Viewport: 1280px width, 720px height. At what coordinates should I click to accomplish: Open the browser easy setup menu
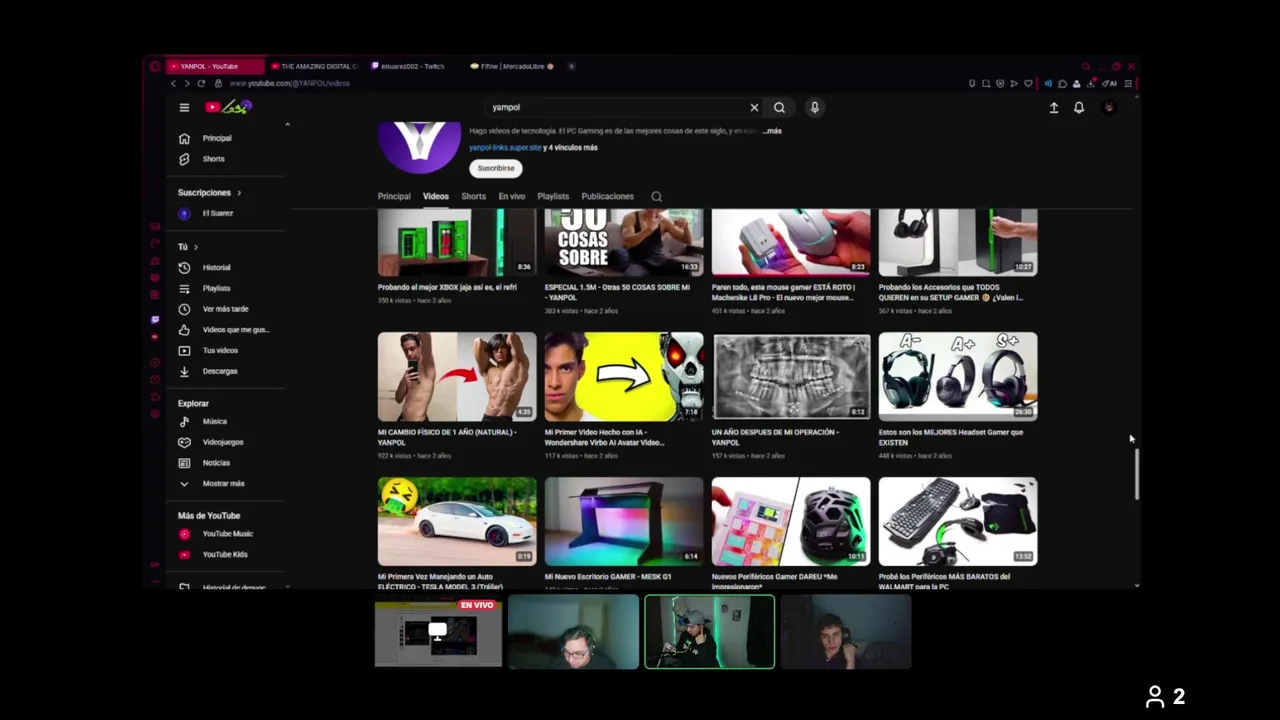[x=1128, y=83]
